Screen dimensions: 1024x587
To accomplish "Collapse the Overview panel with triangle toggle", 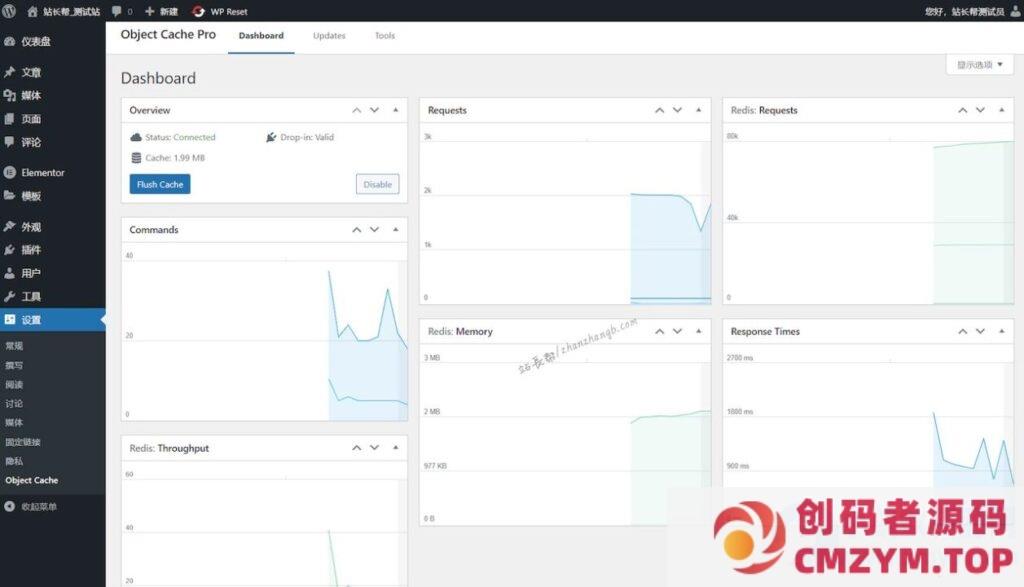I will 396,110.
